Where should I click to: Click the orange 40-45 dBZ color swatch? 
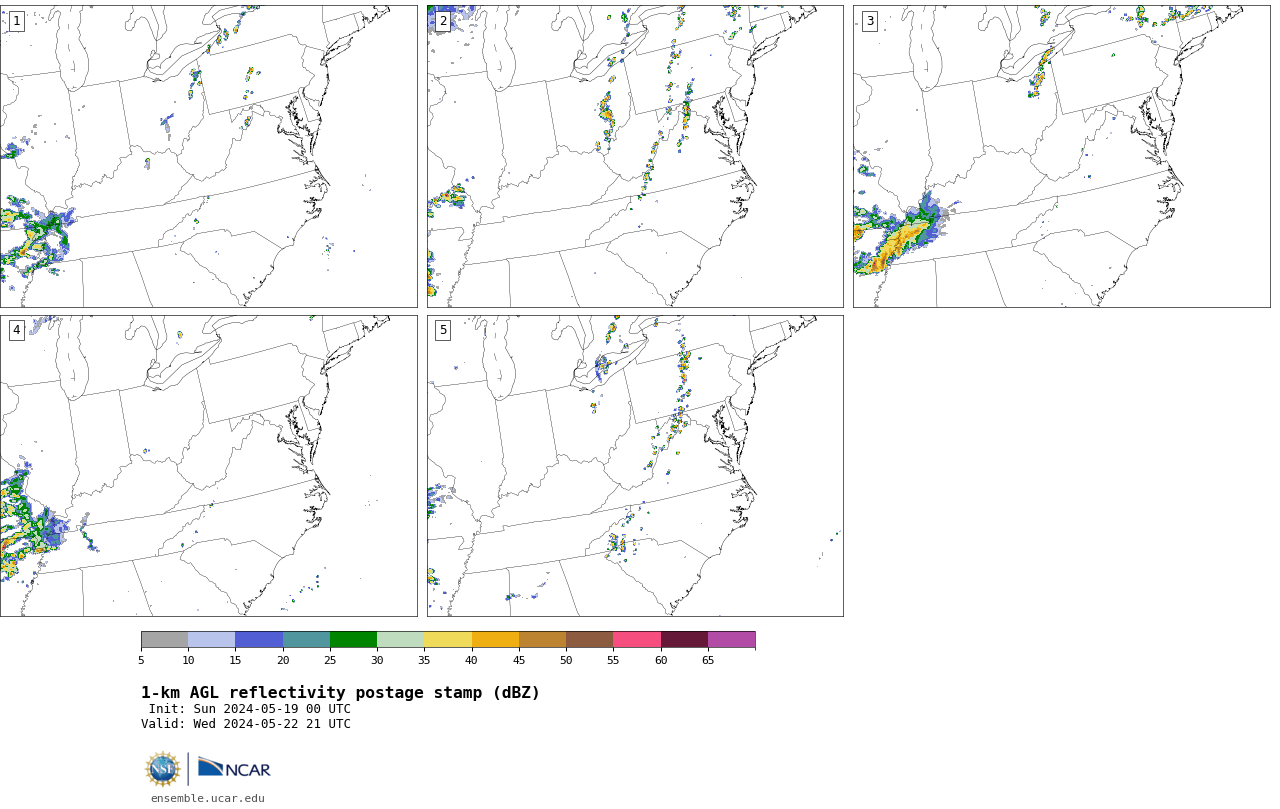pyautogui.click(x=495, y=640)
